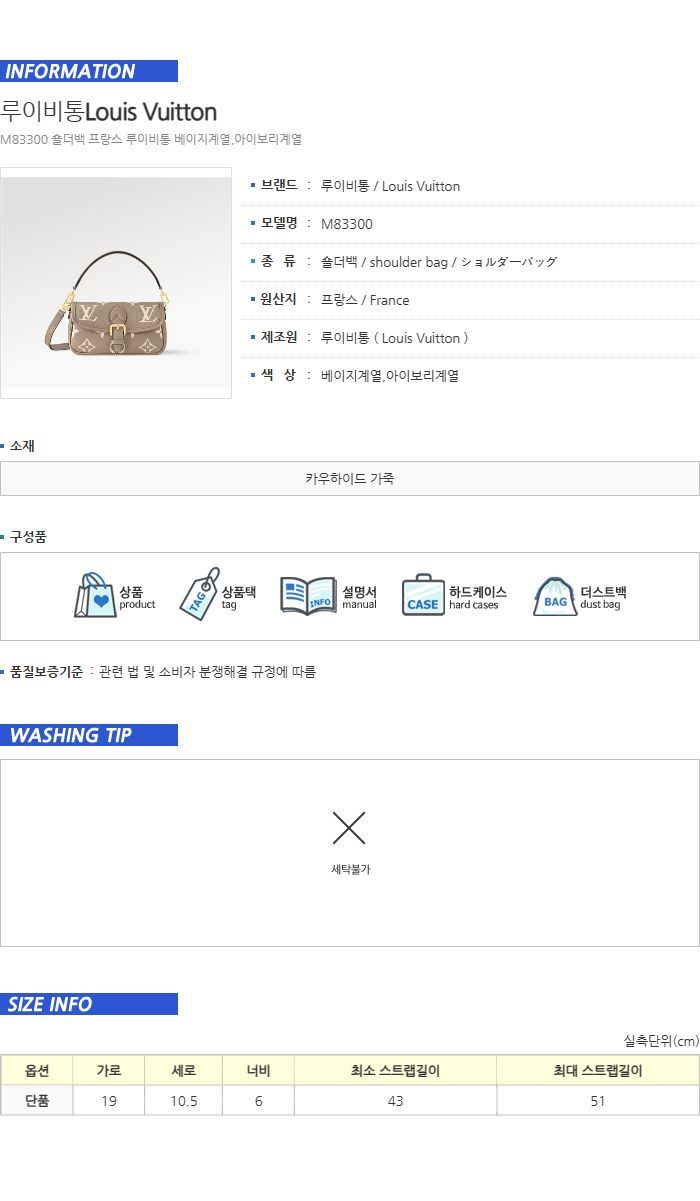Click the 가로 column header
This screenshot has width=700, height=1201.
[109, 1070]
